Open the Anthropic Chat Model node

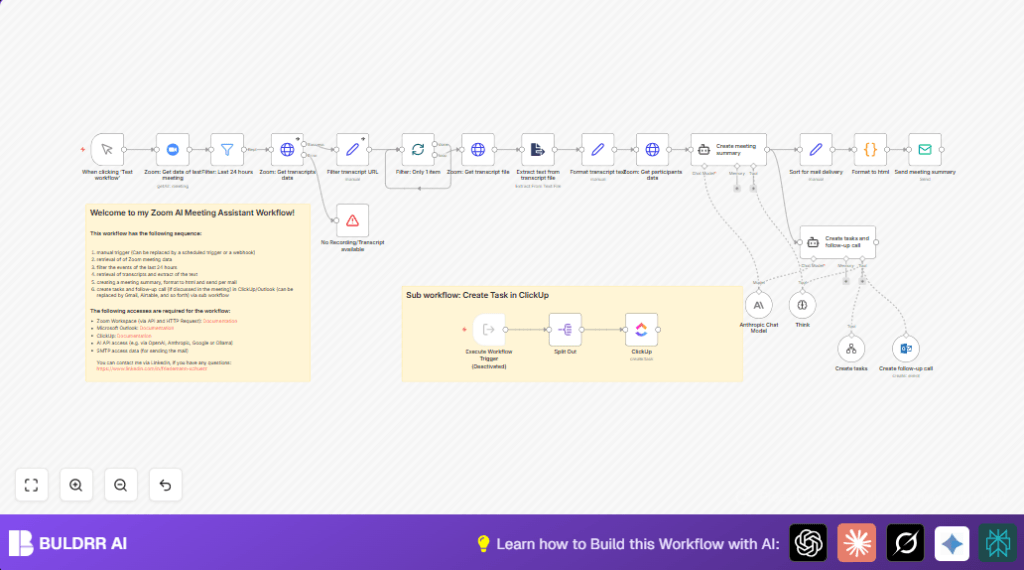pyautogui.click(x=759, y=305)
